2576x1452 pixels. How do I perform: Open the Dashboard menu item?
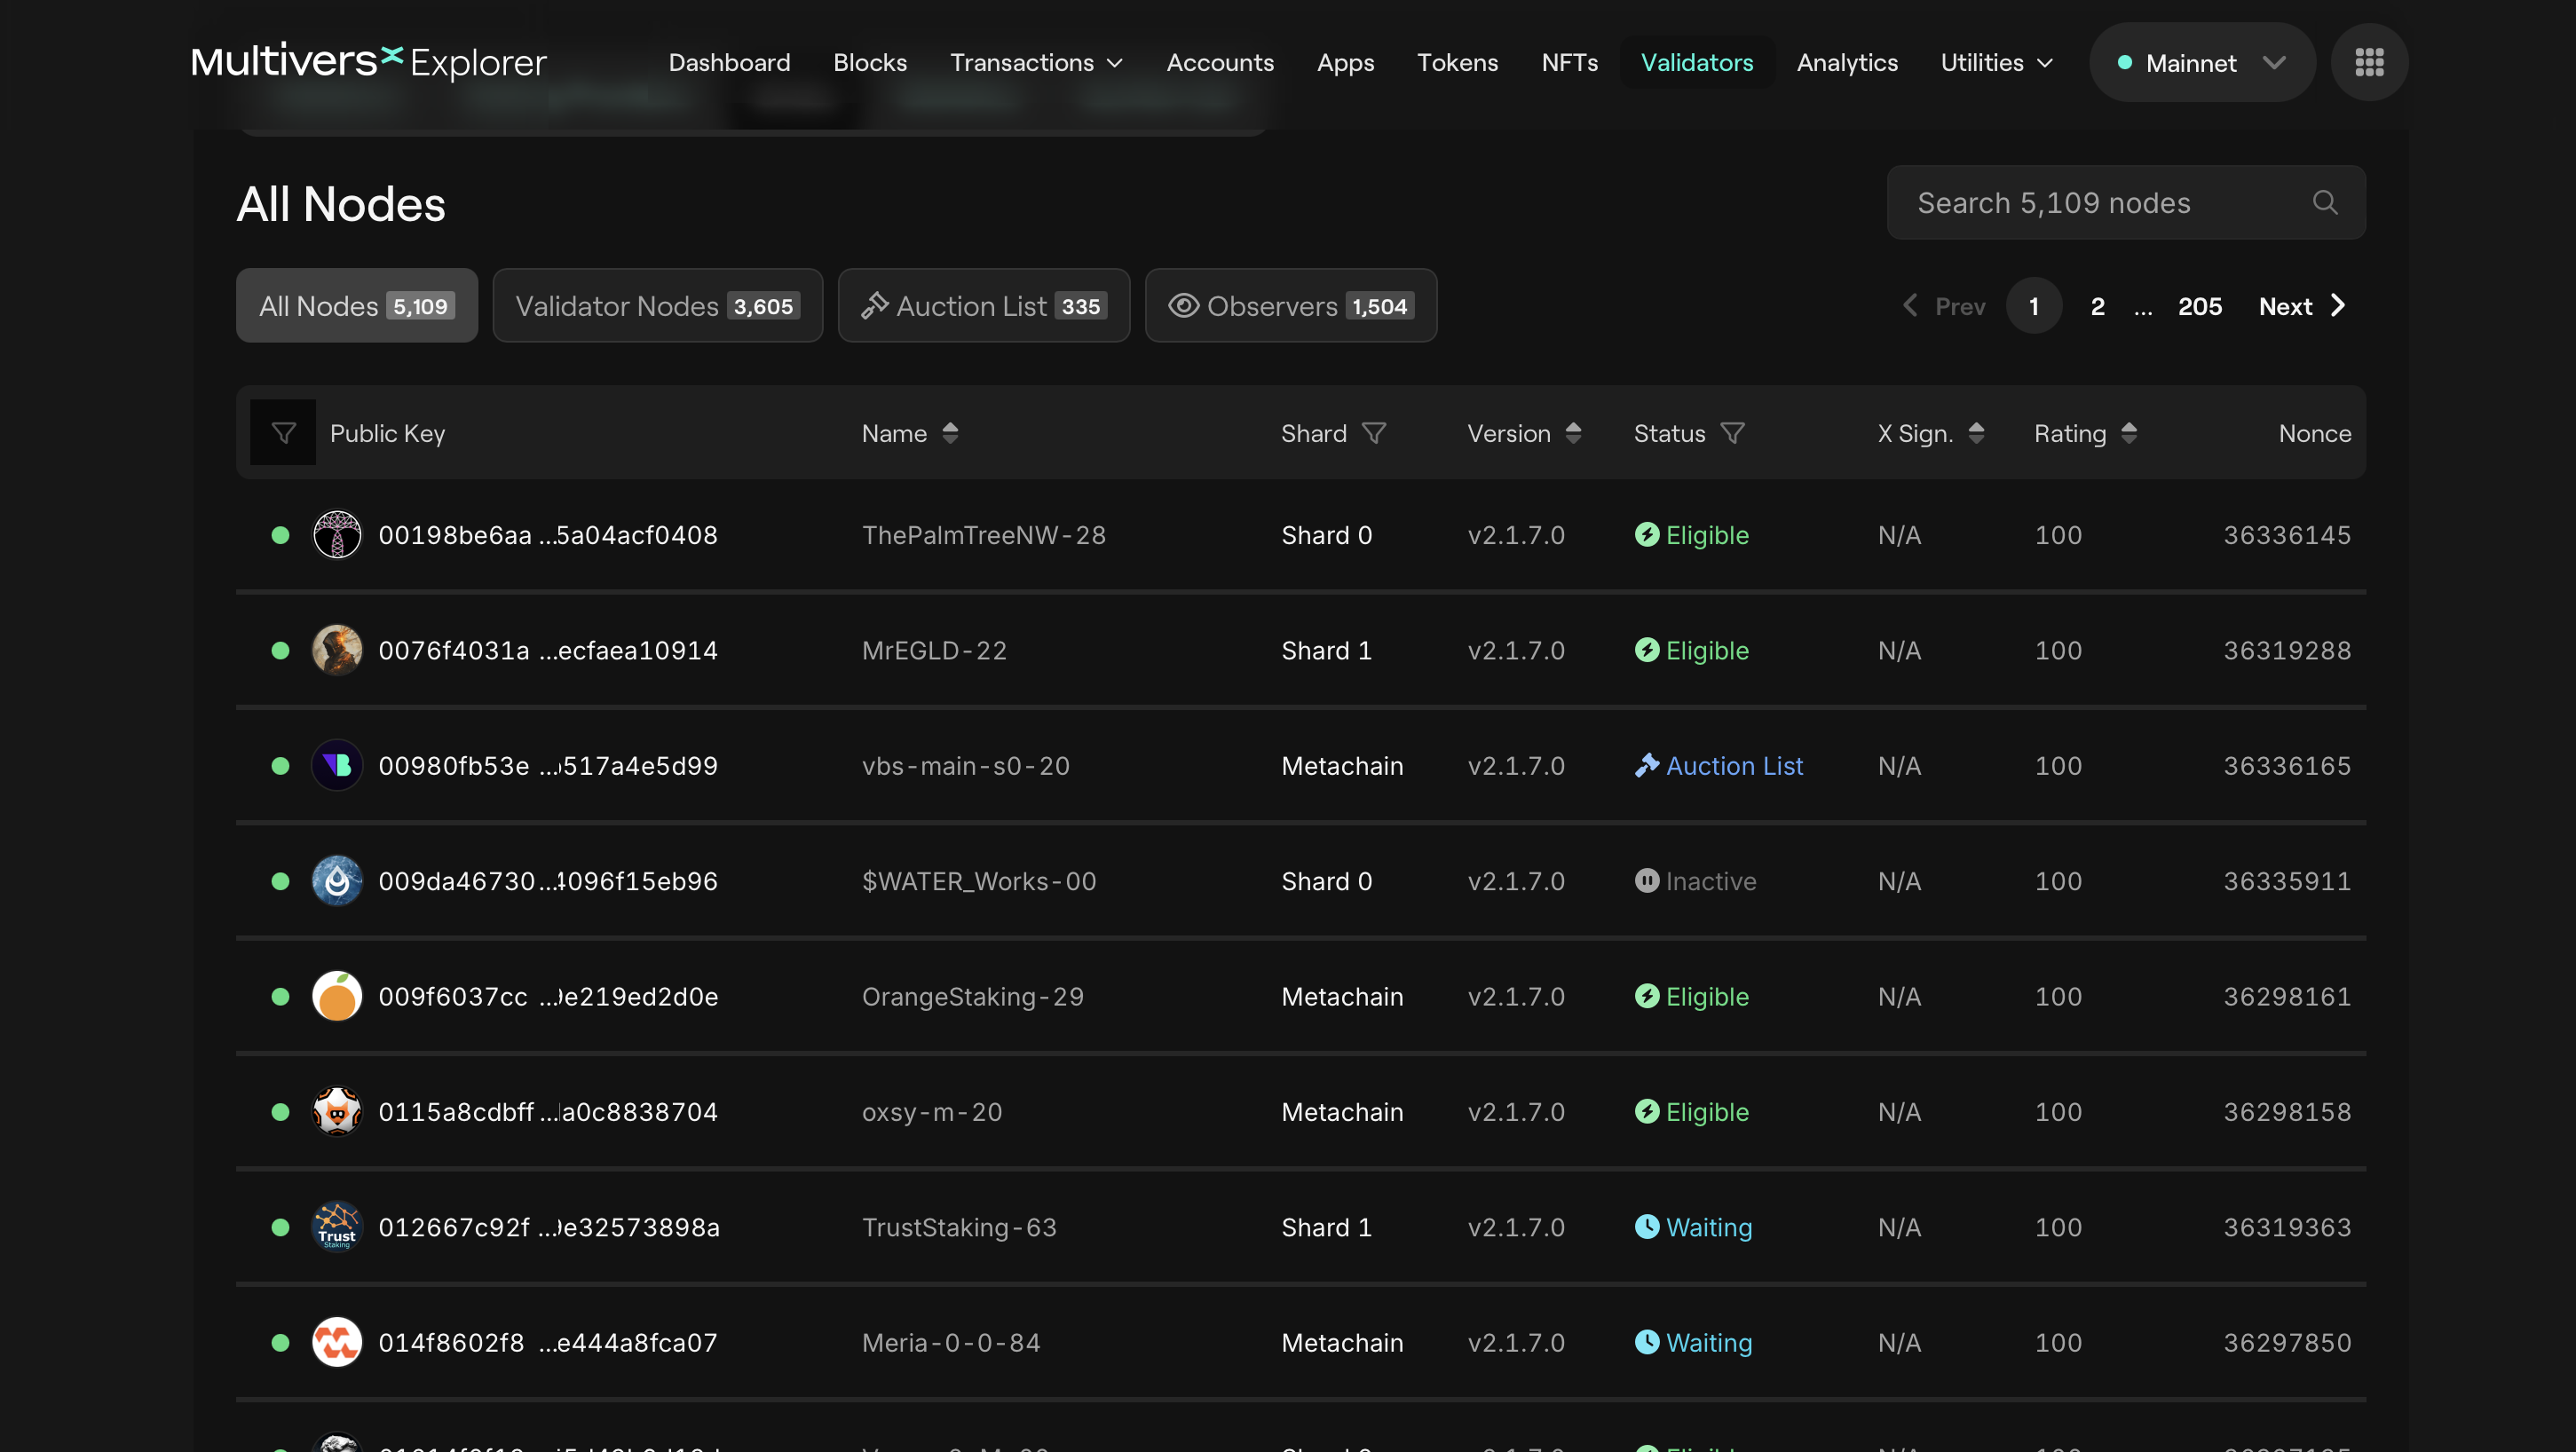pos(729,63)
